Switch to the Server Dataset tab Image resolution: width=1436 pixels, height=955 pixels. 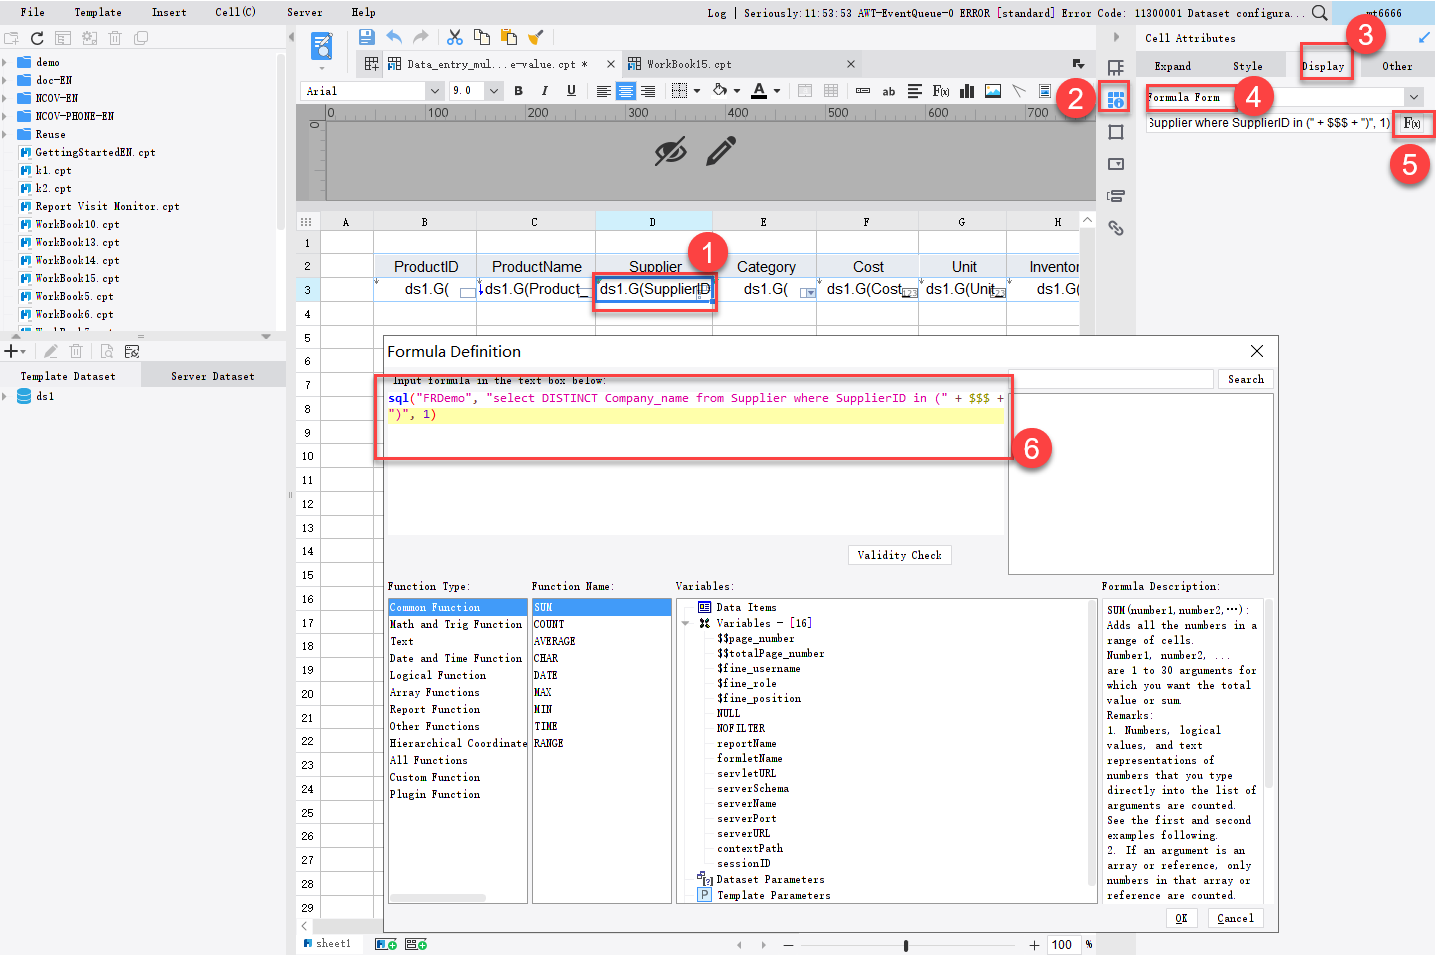point(212,376)
